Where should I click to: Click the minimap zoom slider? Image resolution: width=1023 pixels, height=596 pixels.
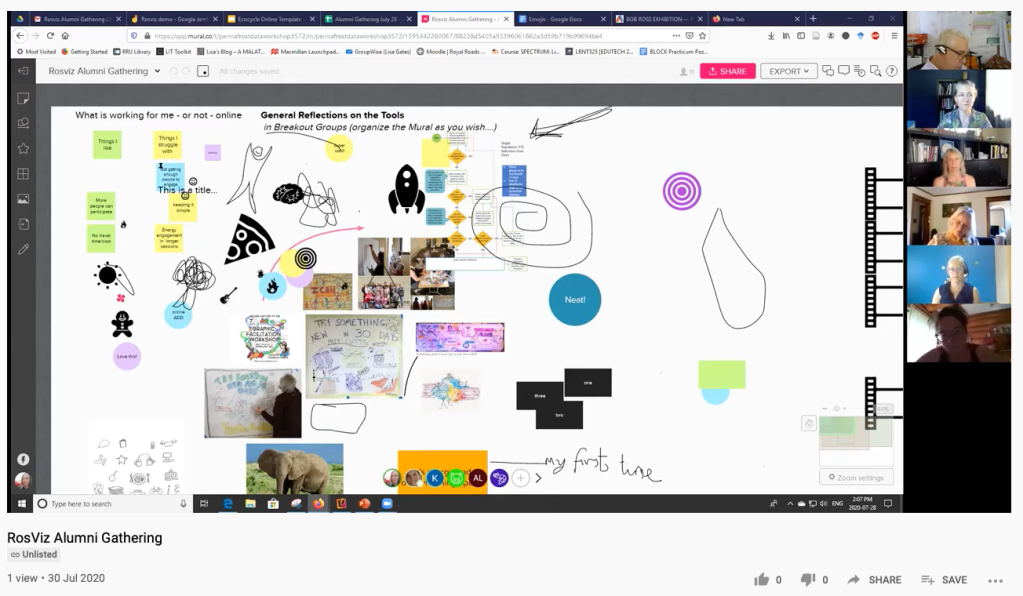tap(837, 408)
